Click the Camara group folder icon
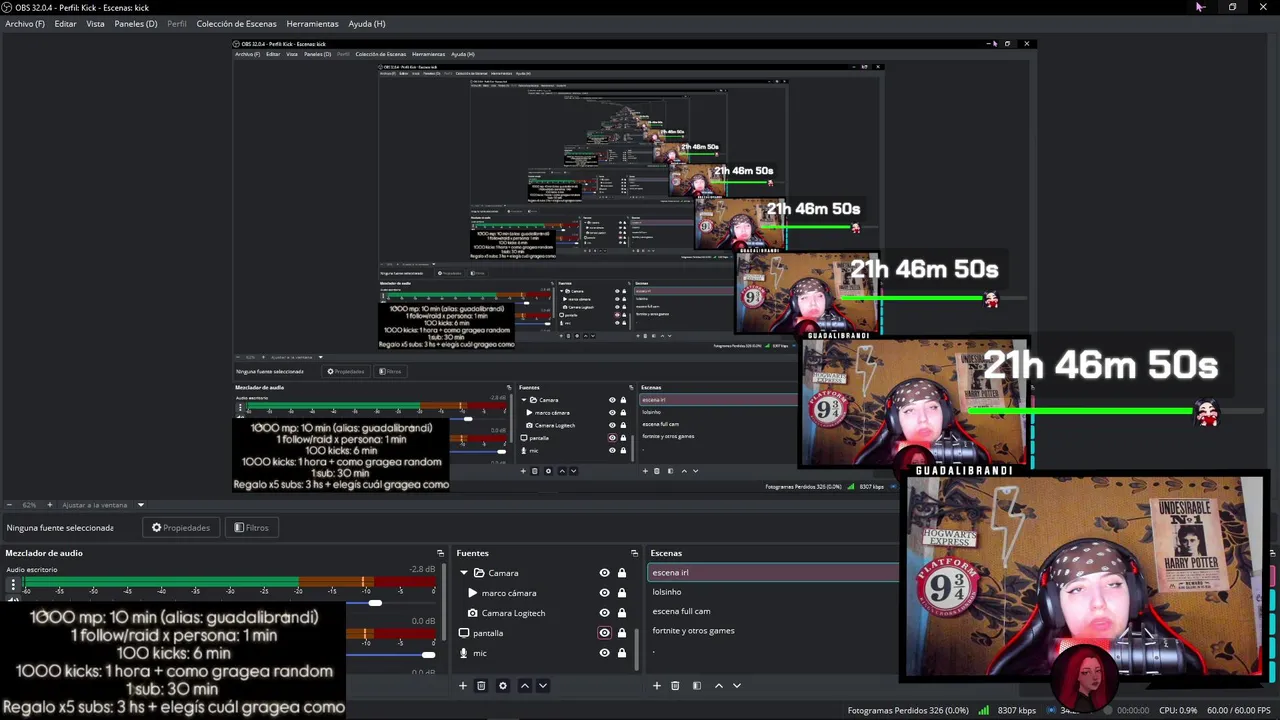 coord(479,573)
